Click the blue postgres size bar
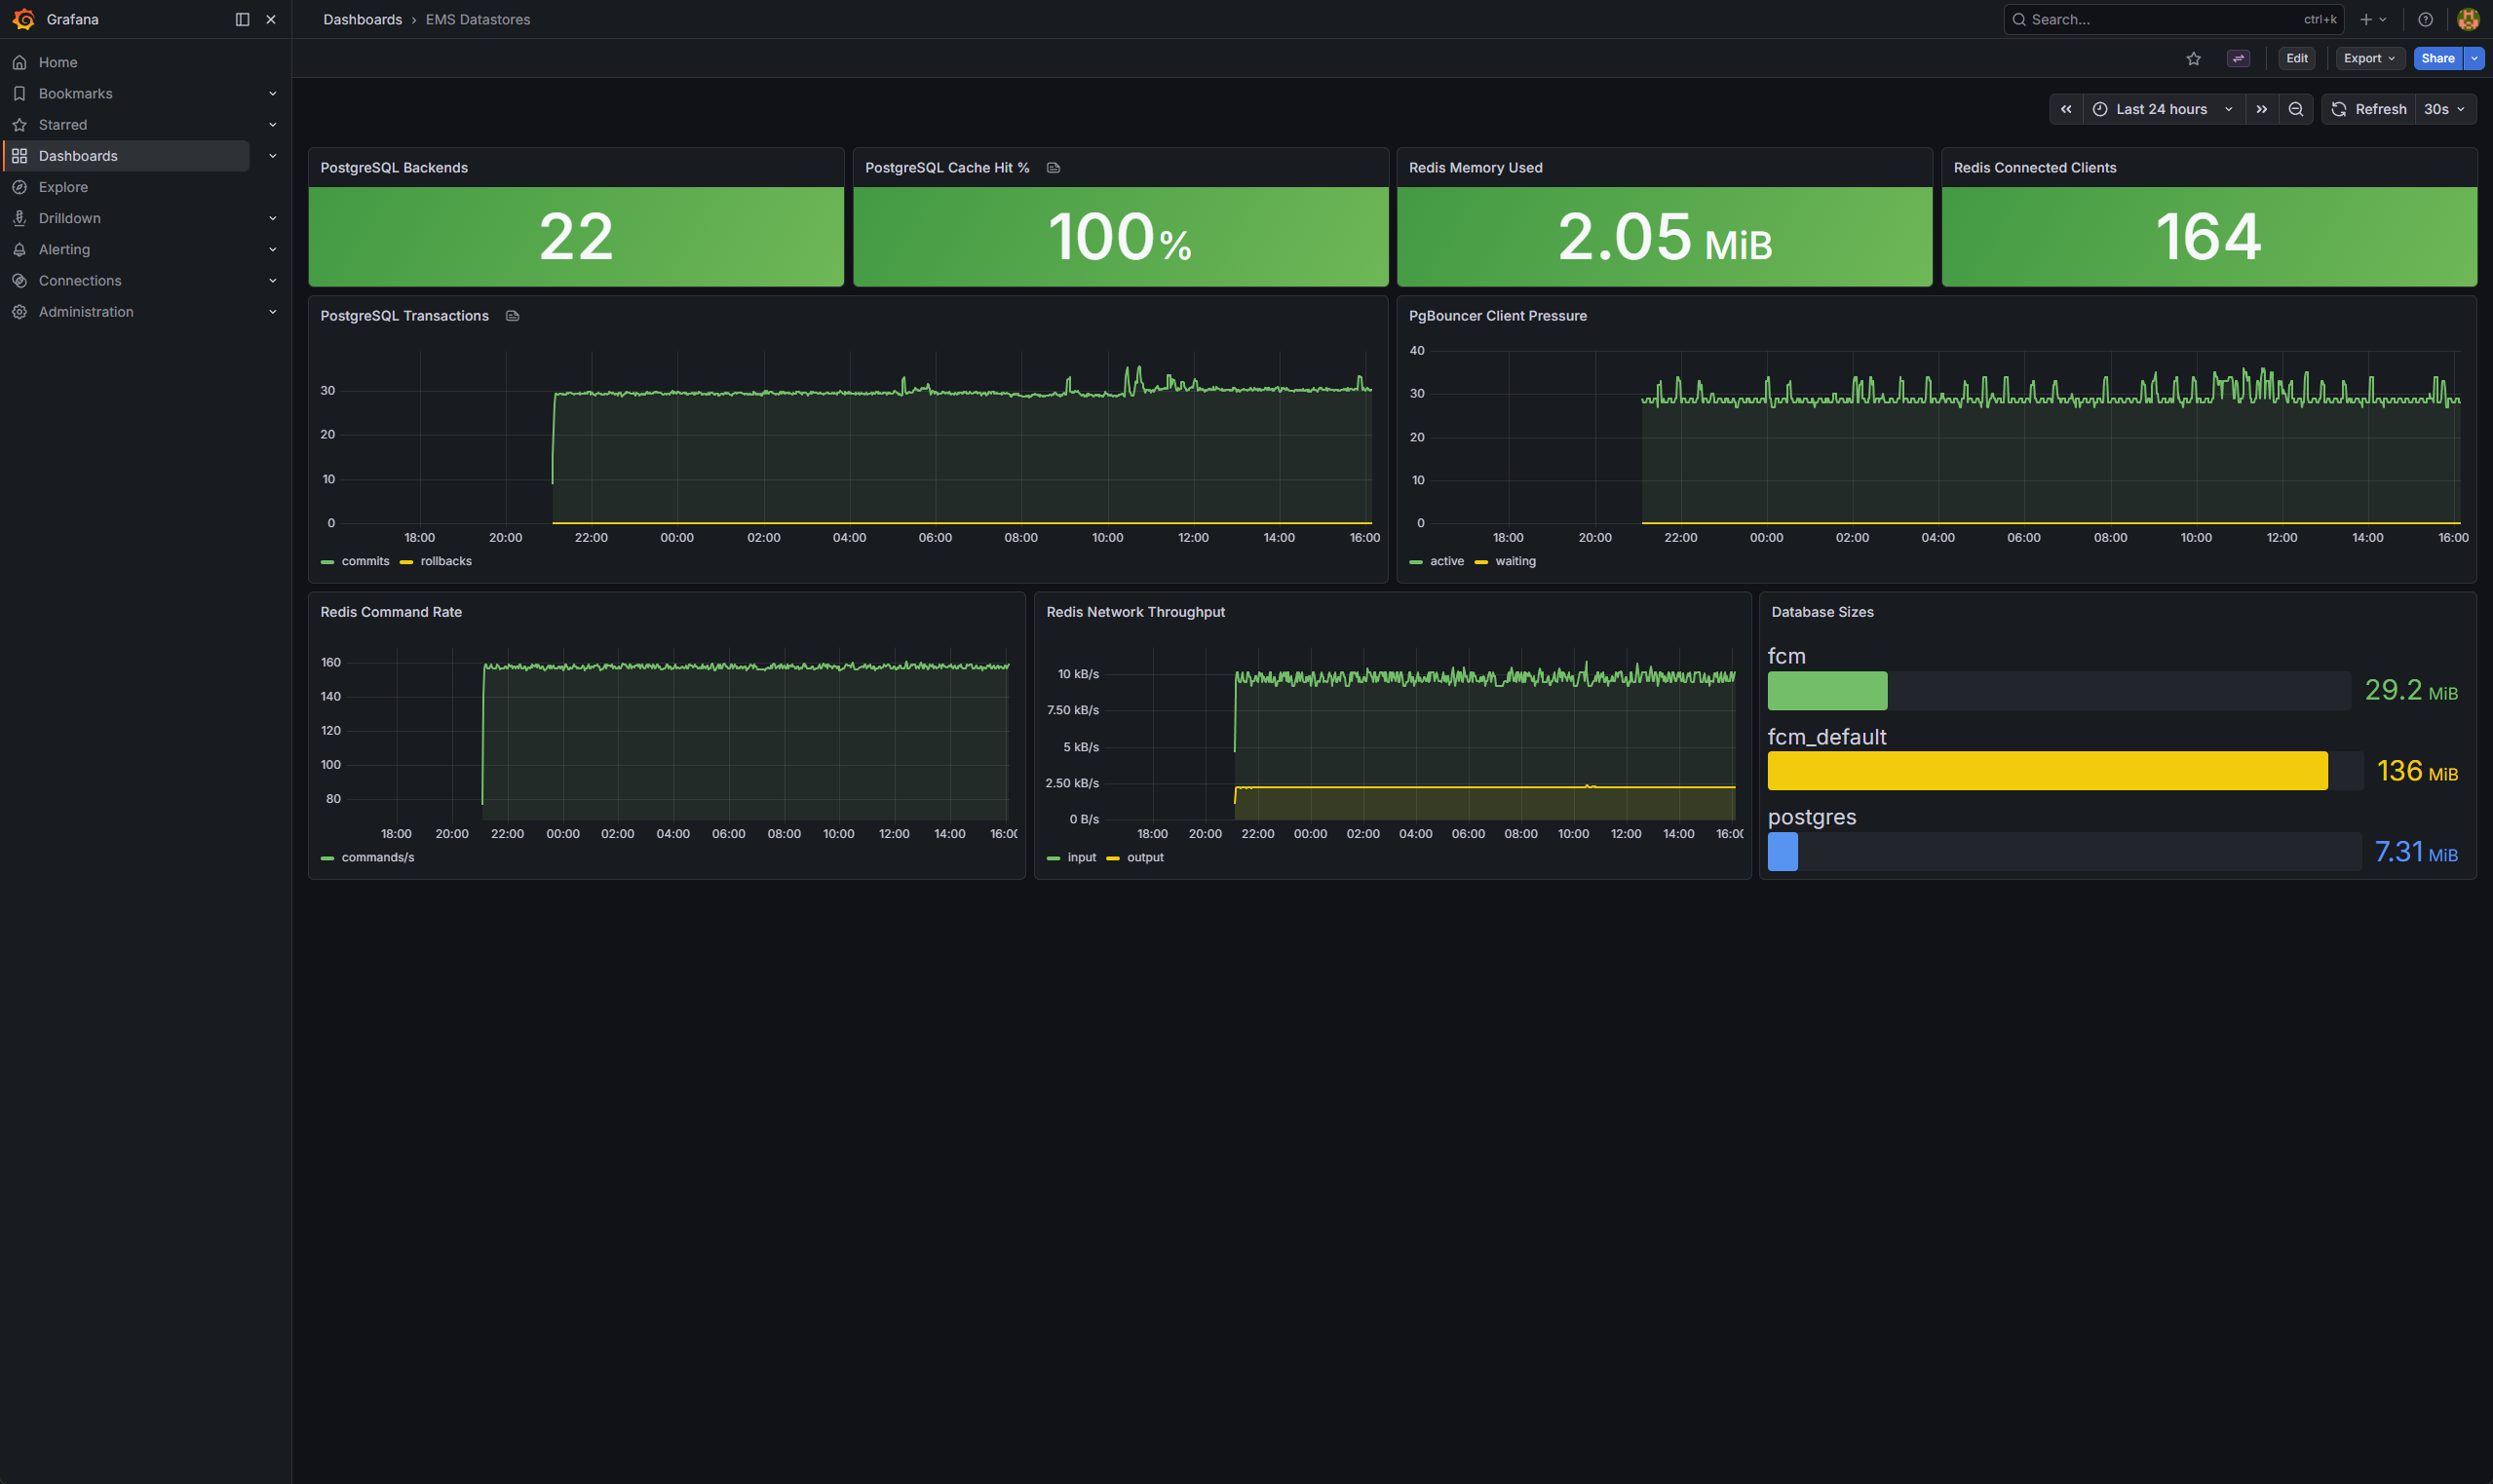This screenshot has width=2493, height=1484. pyautogui.click(x=1782, y=852)
